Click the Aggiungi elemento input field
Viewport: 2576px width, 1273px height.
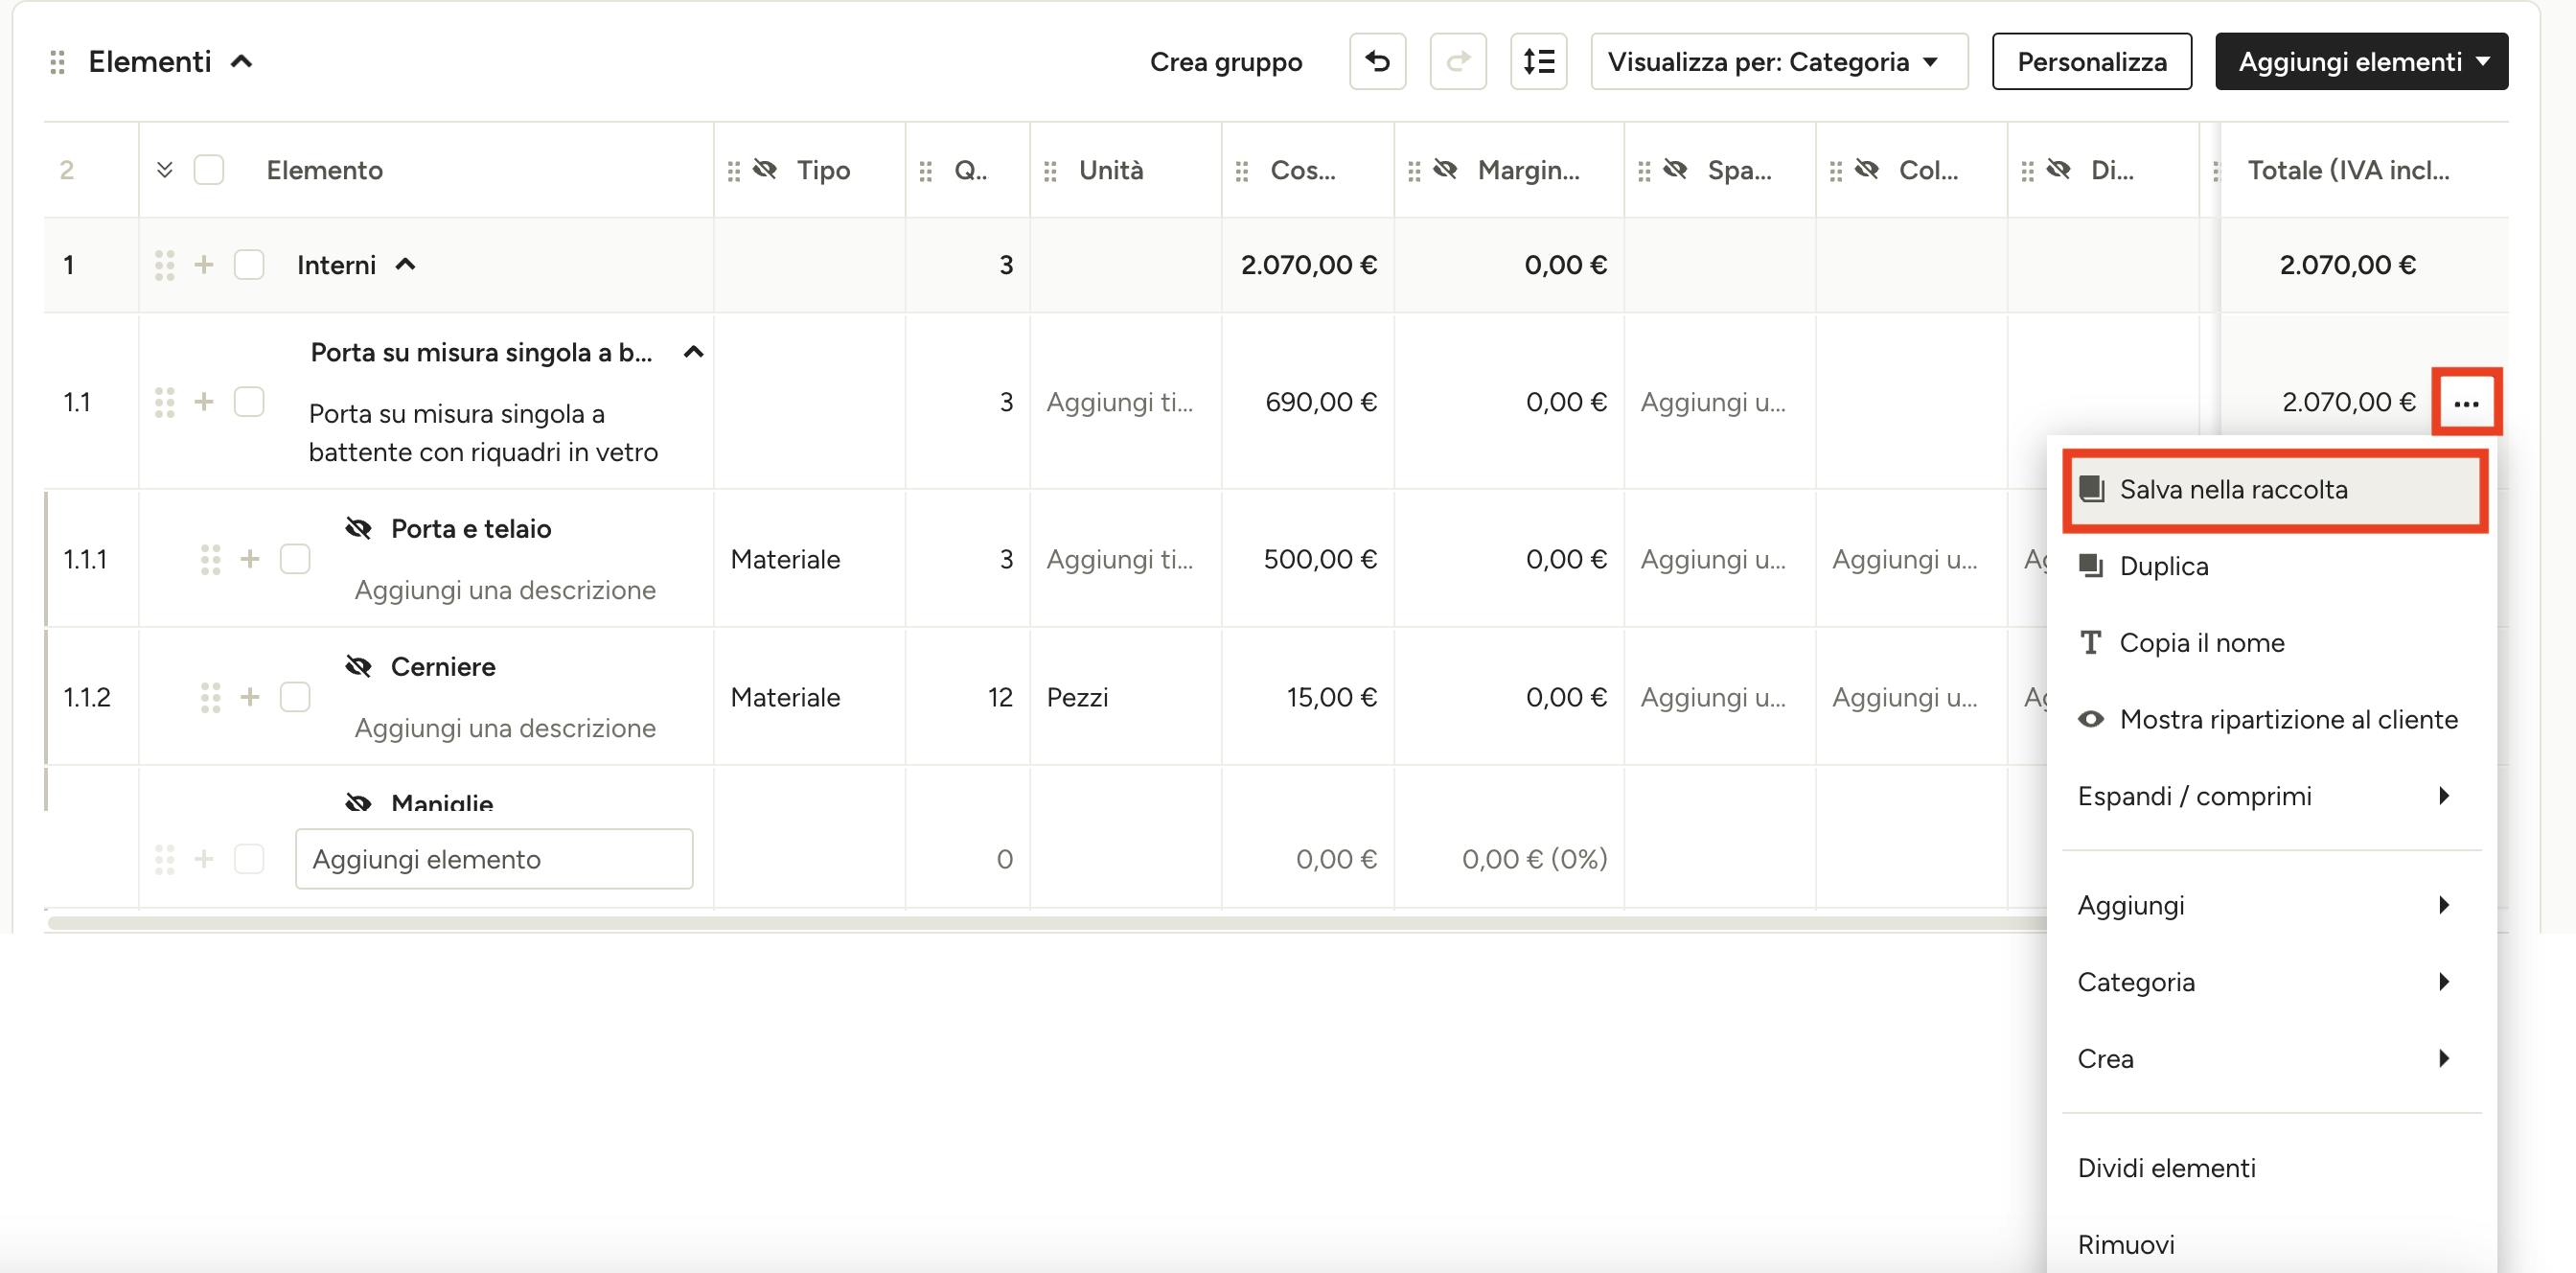pyautogui.click(x=494, y=859)
